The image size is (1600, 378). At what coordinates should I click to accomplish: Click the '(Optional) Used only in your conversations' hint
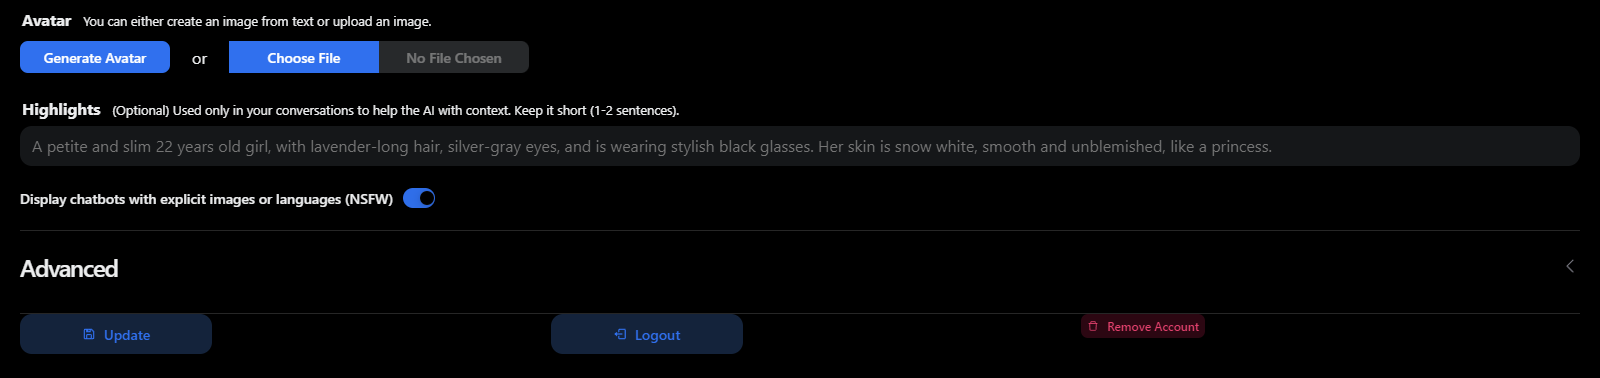tap(395, 111)
